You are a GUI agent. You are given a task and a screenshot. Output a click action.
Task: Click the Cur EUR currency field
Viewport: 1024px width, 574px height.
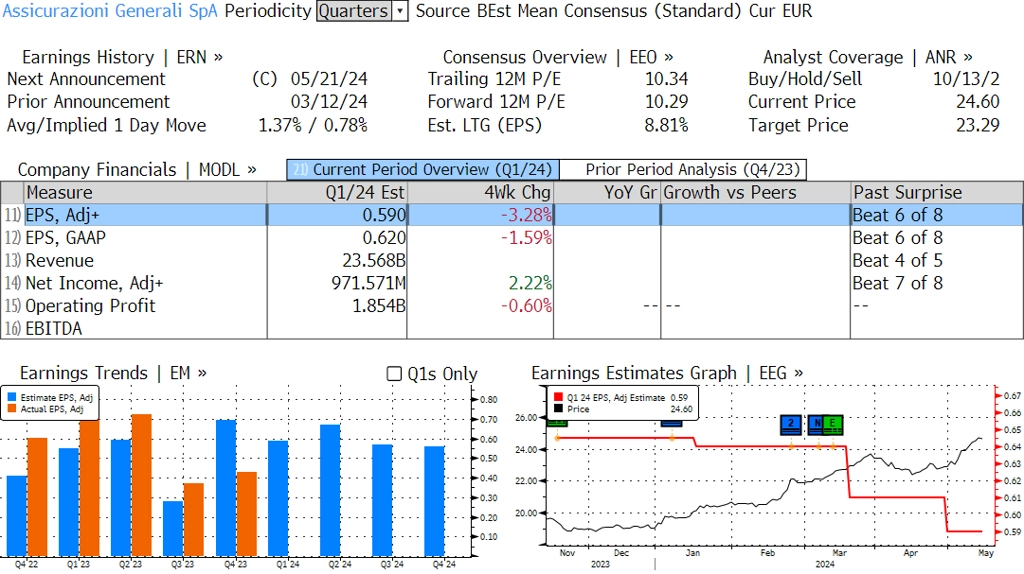point(780,11)
